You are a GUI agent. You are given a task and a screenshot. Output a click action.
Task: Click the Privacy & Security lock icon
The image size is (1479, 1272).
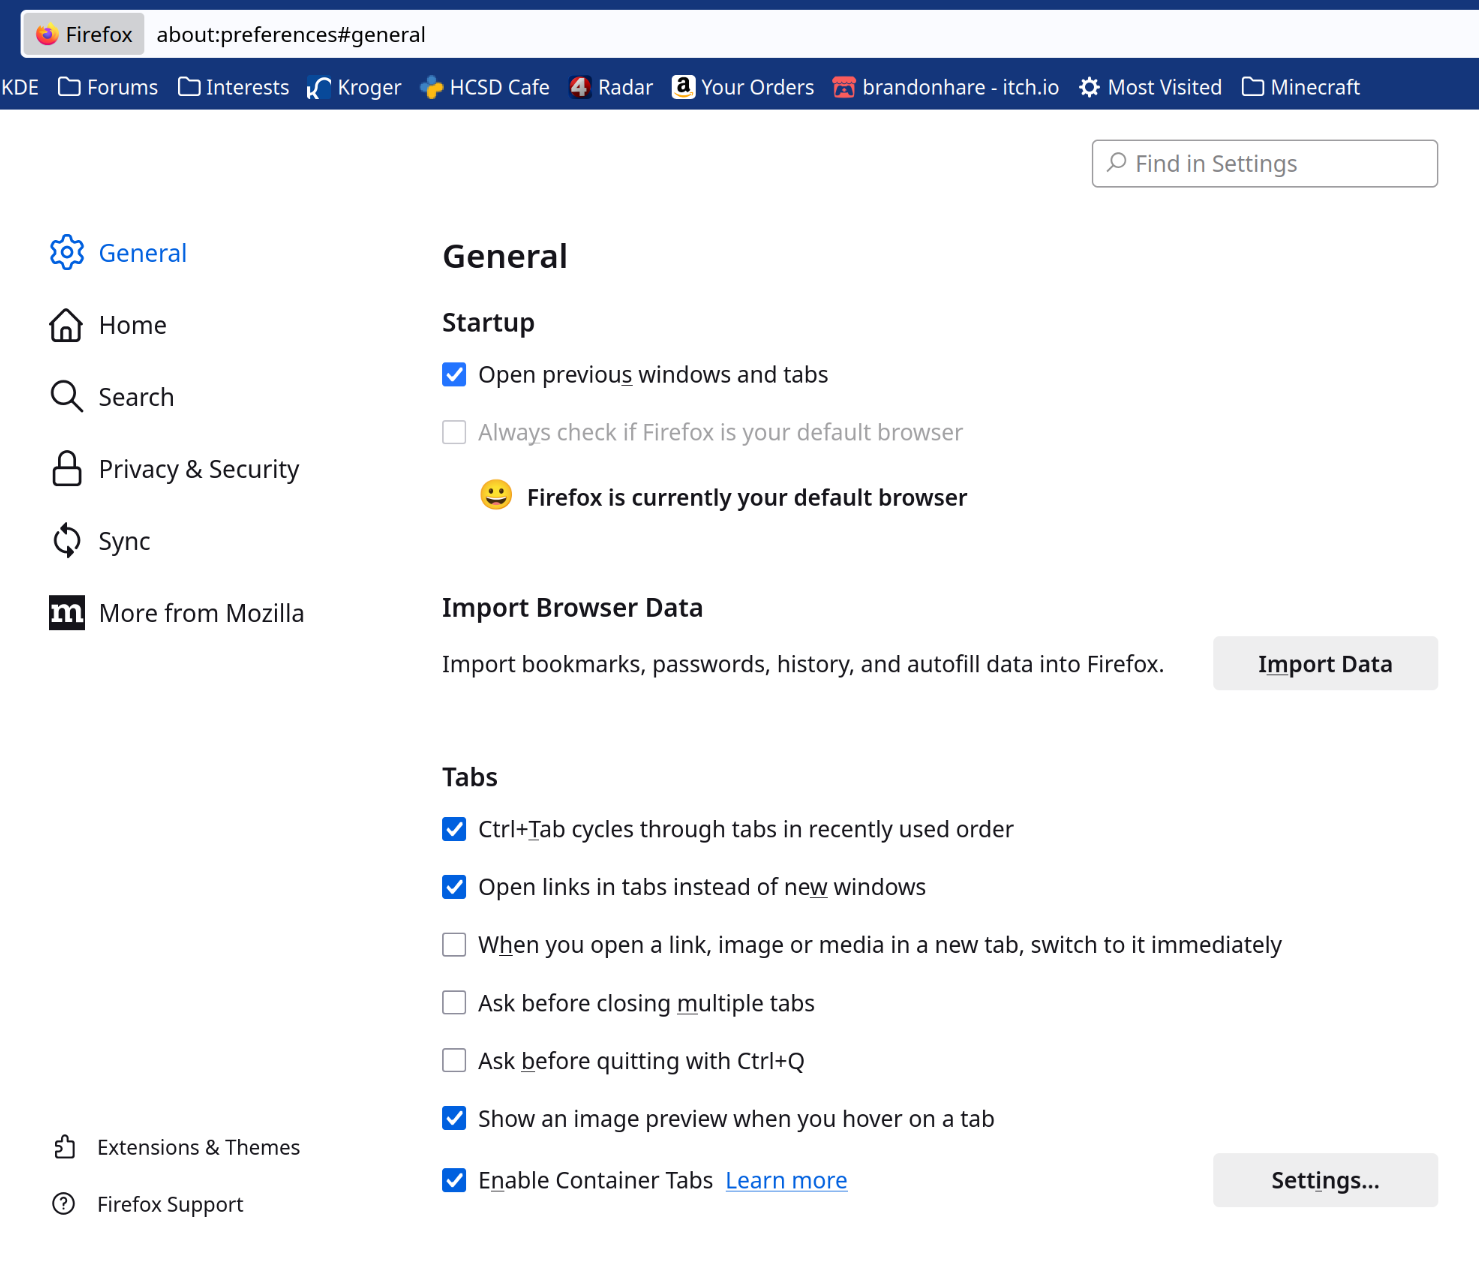[67, 469]
